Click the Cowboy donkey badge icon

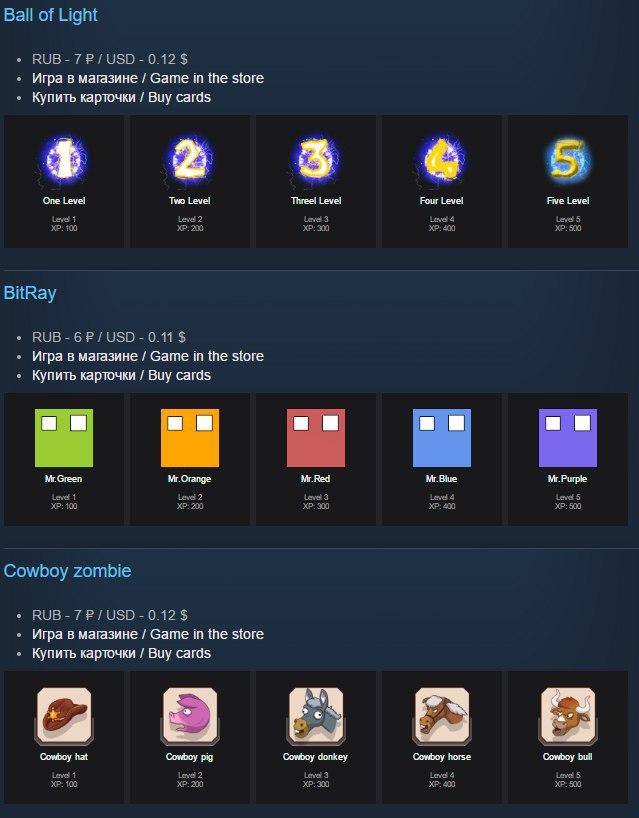[316, 716]
